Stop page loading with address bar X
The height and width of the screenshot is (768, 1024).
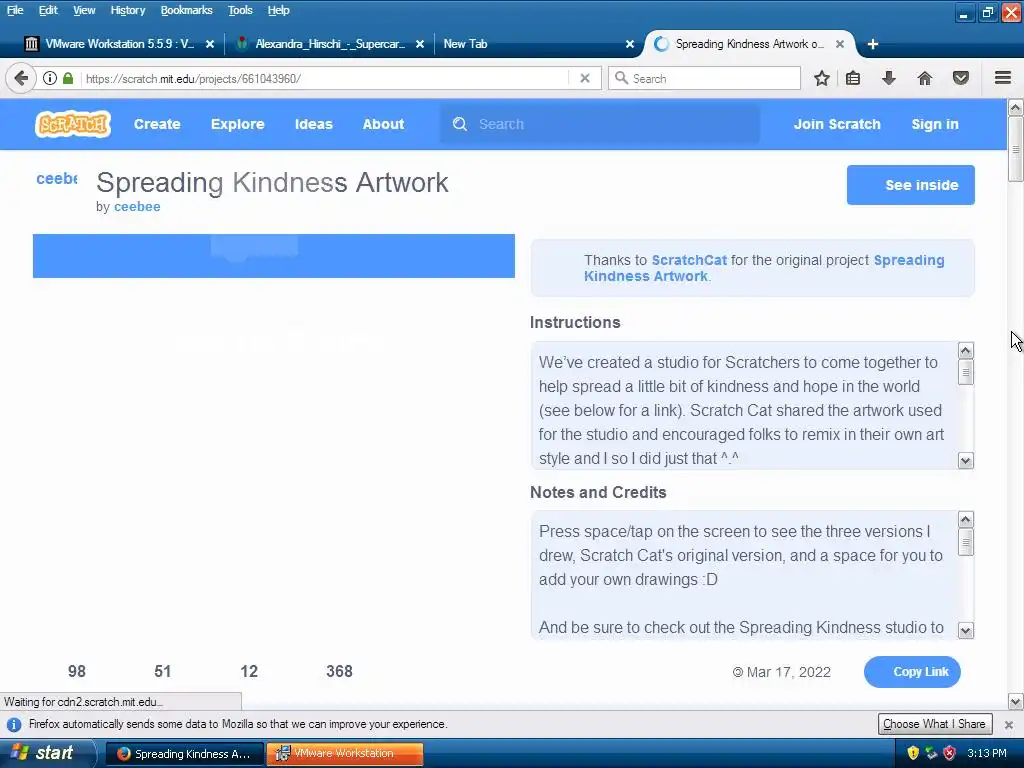(x=585, y=78)
